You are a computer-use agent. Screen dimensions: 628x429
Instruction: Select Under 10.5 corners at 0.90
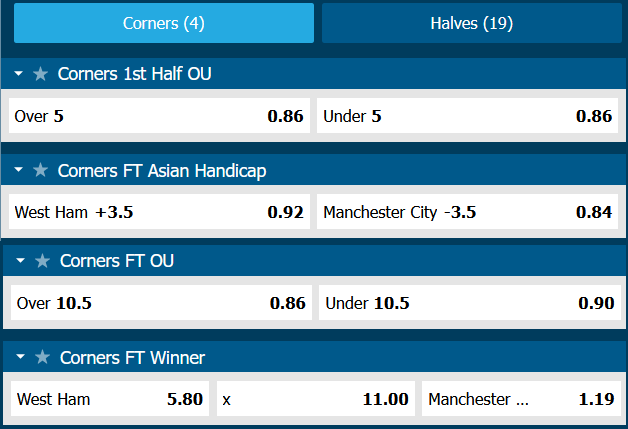click(x=469, y=303)
